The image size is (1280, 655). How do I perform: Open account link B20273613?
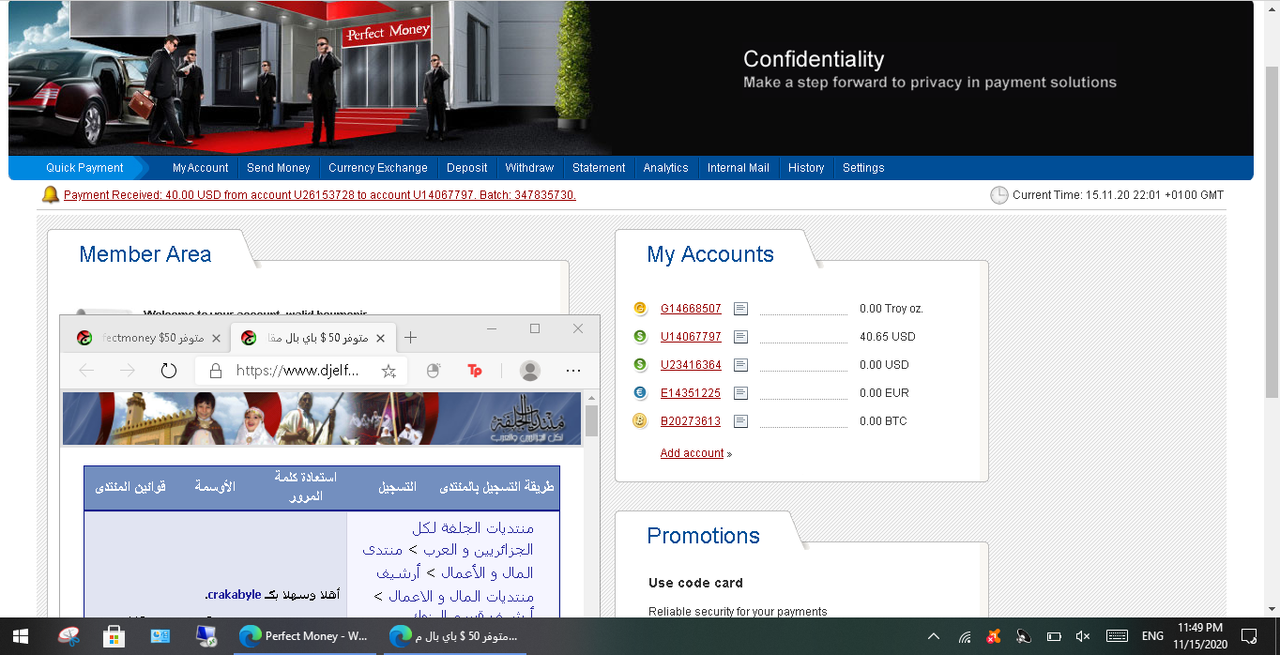[691, 421]
